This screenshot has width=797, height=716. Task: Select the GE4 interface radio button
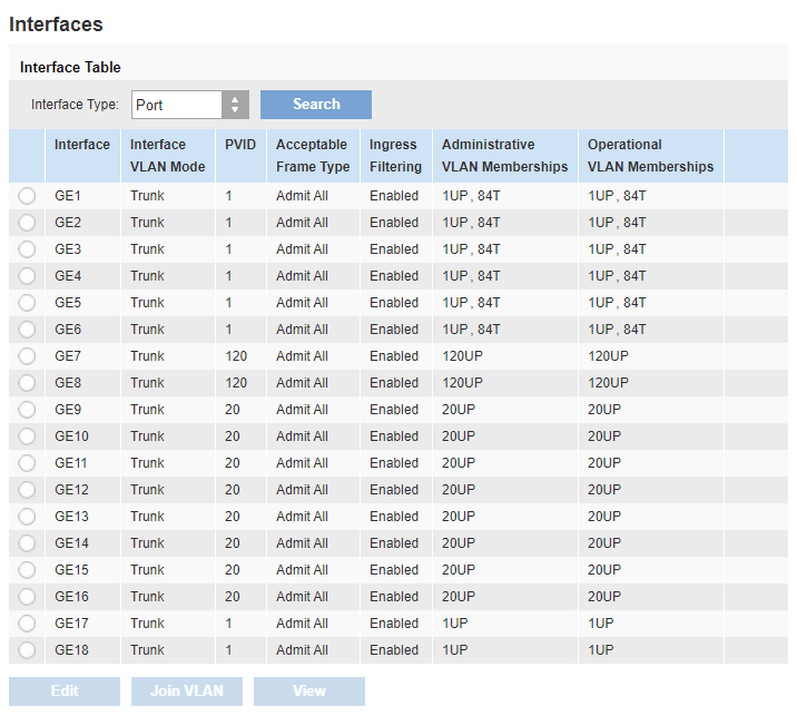point(27,276)
